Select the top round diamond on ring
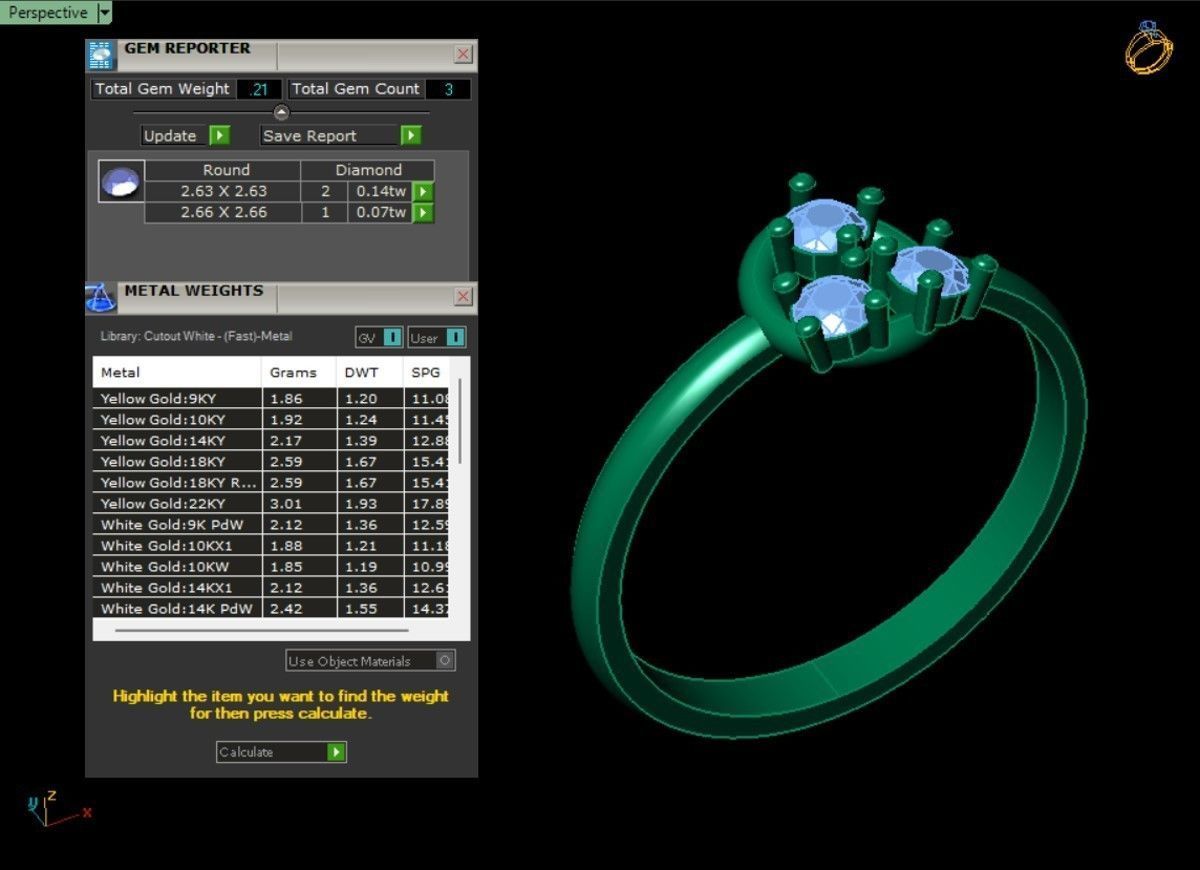The height and width of the screenshot is (870, 1200). pyautogui.click(x=824, y=227)
